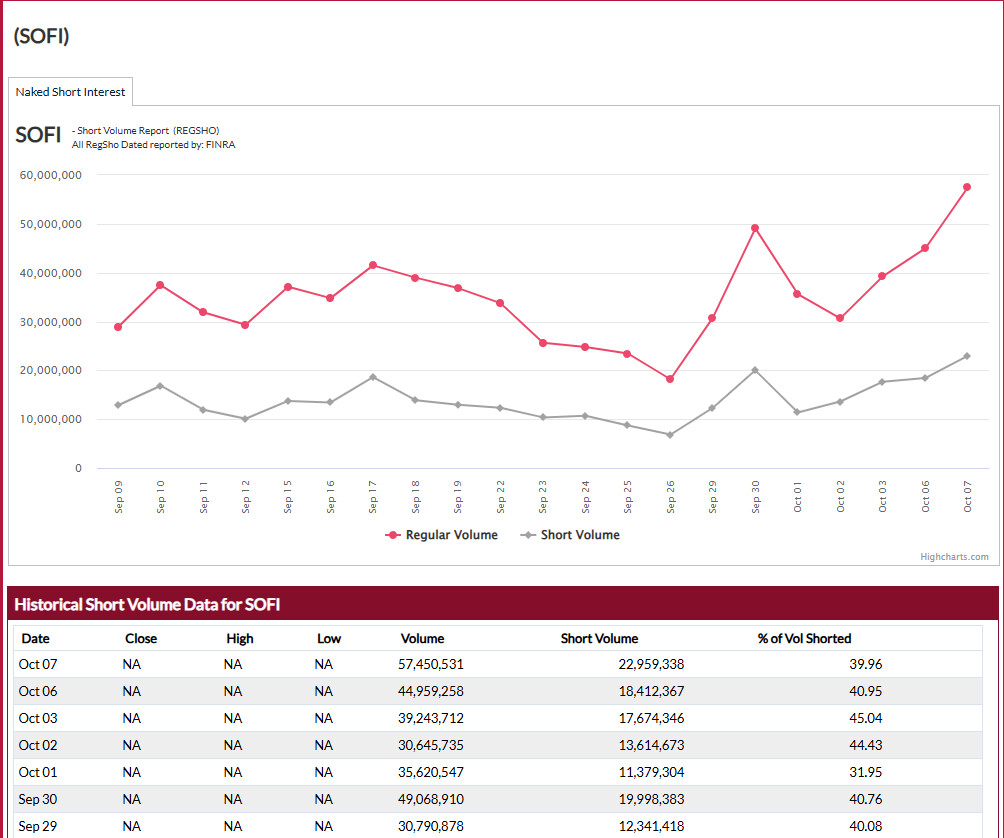This screenshot has height=838, width=1004.
Task: Select the Sep 26 Regular Volume low point
Action: [670, 379]
